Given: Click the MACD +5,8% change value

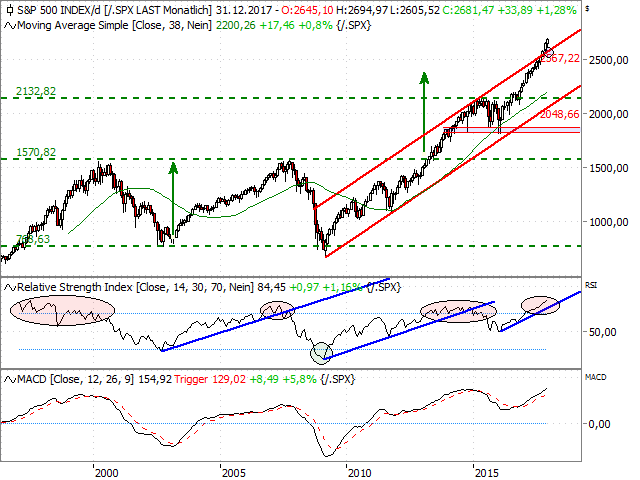Looking at the screenshot, I should coord(299,380).
